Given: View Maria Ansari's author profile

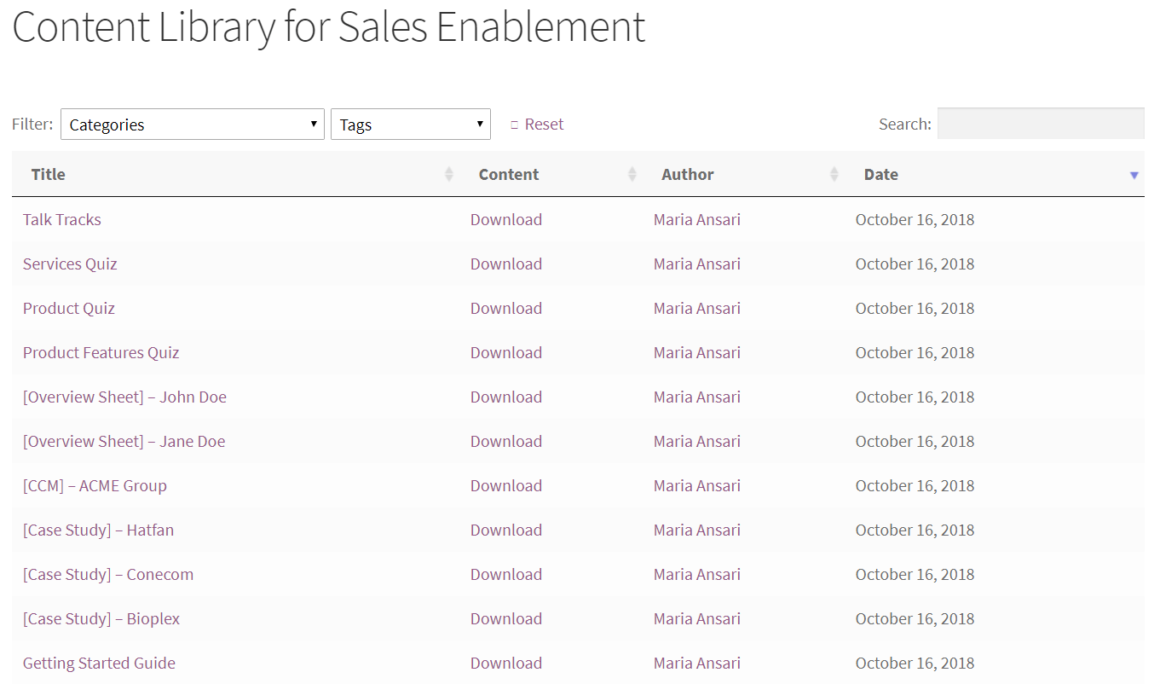Looking at the screenshot, I should (696, 219).
